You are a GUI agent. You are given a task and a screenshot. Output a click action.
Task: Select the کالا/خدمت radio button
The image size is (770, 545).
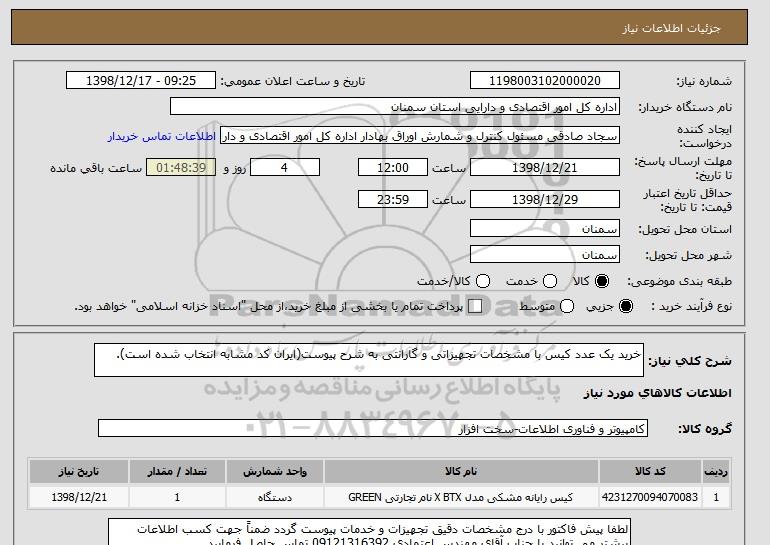483,281
